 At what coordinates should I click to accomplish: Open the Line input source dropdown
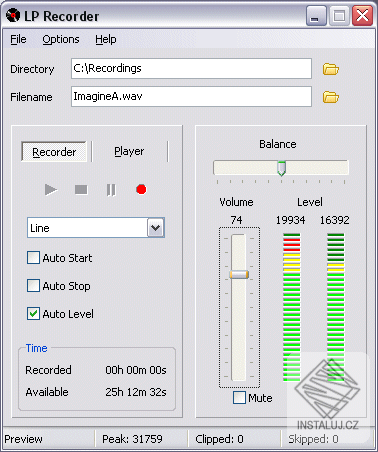[x=156, y=228]
